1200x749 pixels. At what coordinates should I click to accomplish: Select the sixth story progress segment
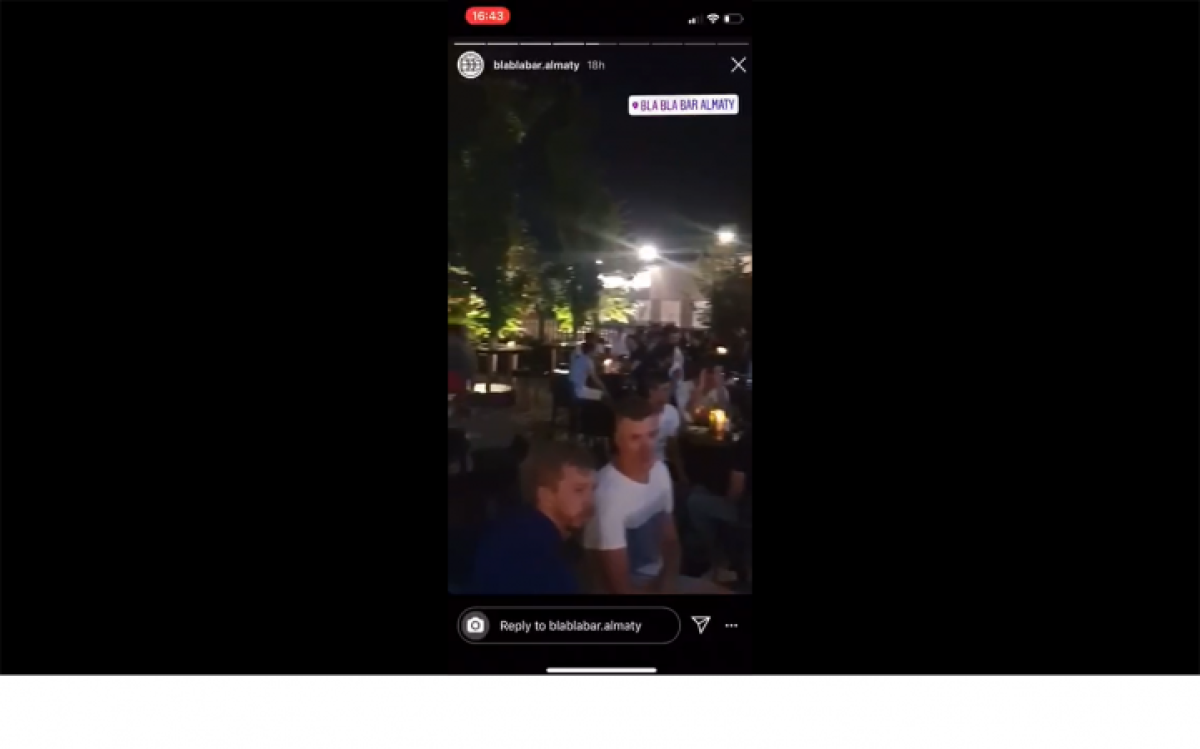[634, 44]
